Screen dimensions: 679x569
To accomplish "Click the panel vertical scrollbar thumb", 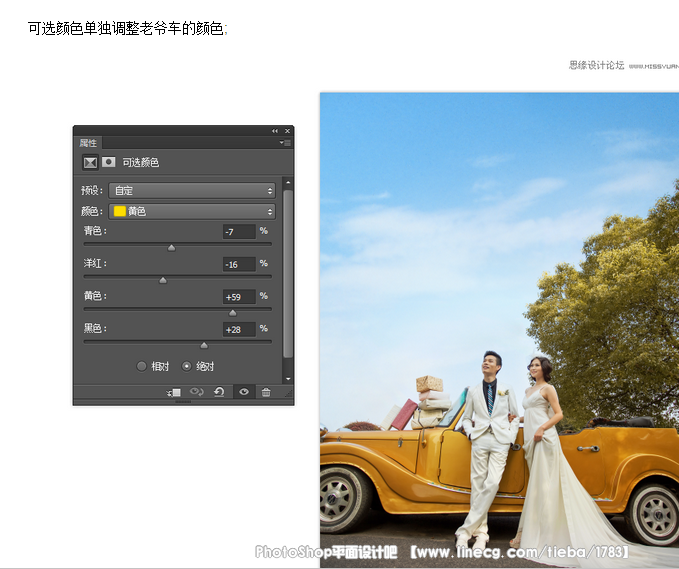I will click(288, 274).
